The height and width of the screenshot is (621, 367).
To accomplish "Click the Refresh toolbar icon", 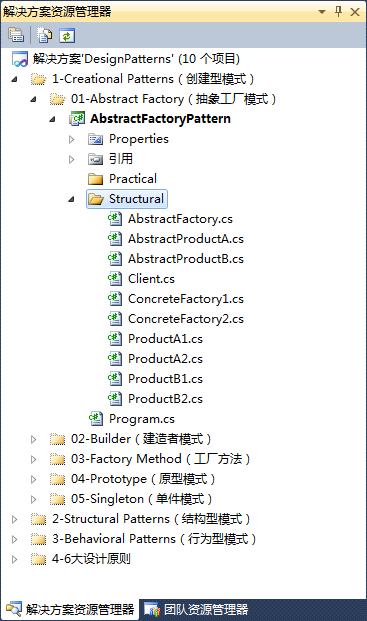I will pyautogui.click(x=67, y=36).
